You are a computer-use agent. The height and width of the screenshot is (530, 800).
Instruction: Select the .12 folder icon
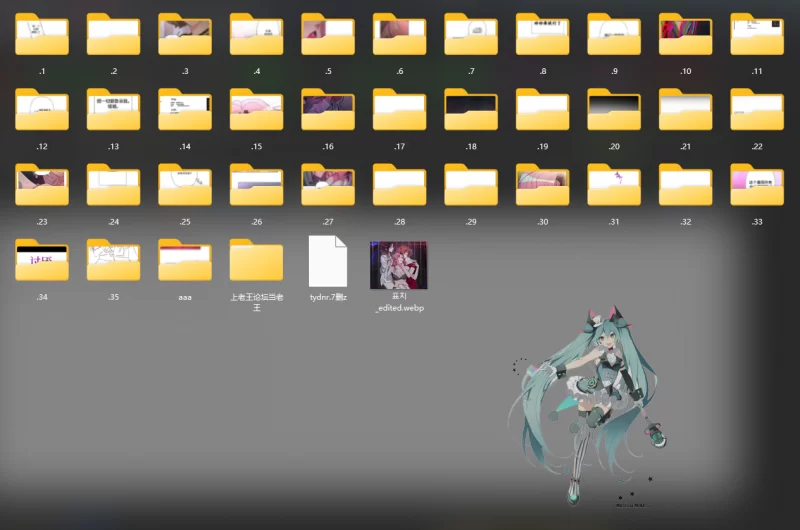coord(42,109)
